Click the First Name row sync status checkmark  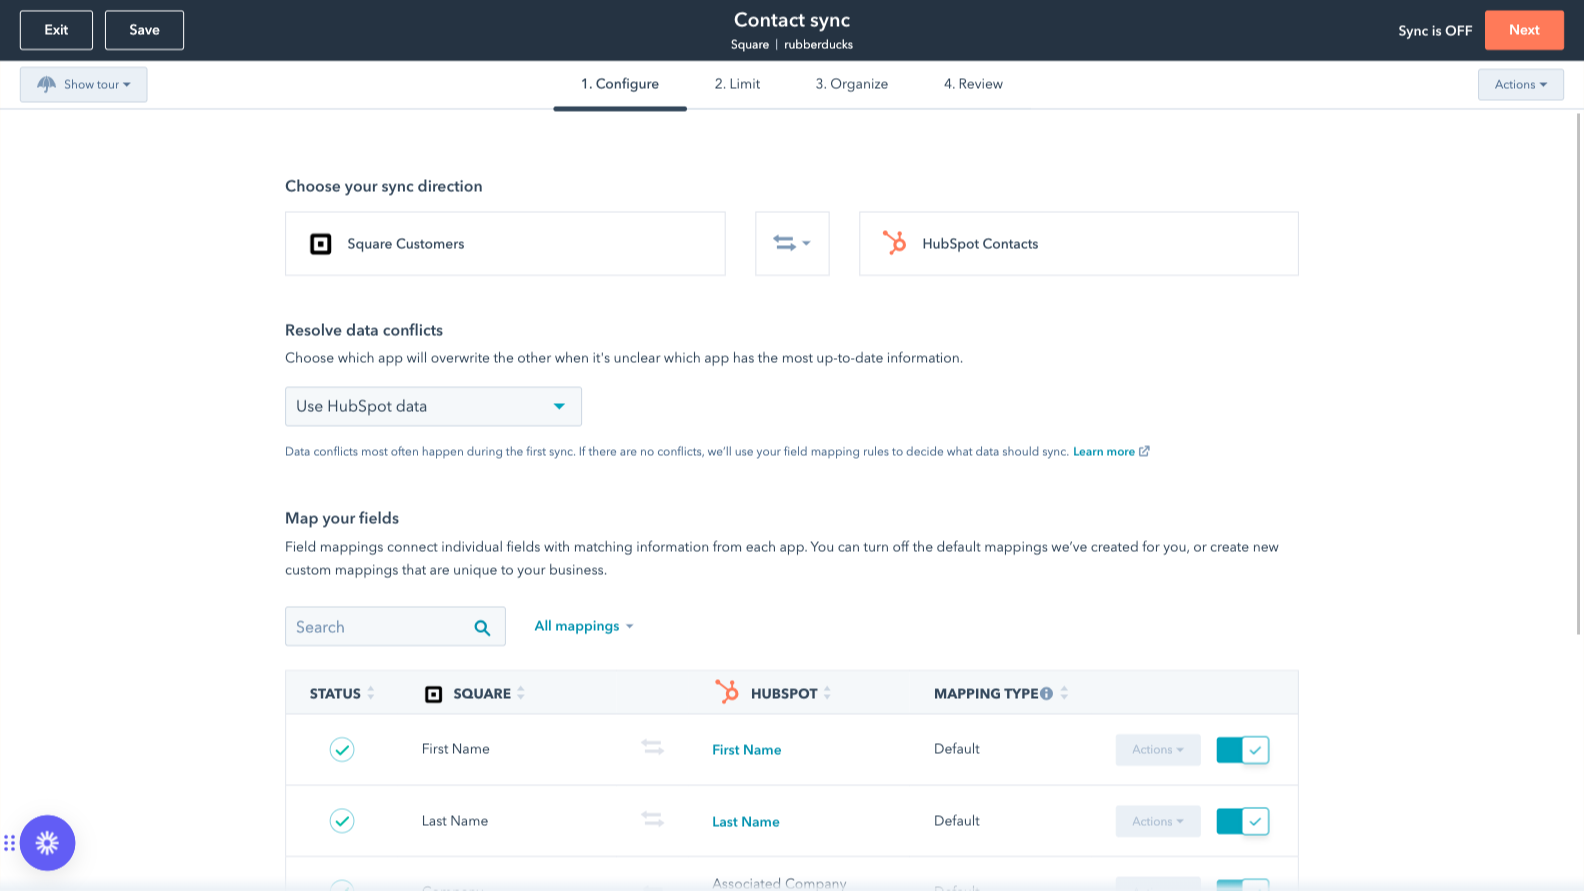pos(342,750)
